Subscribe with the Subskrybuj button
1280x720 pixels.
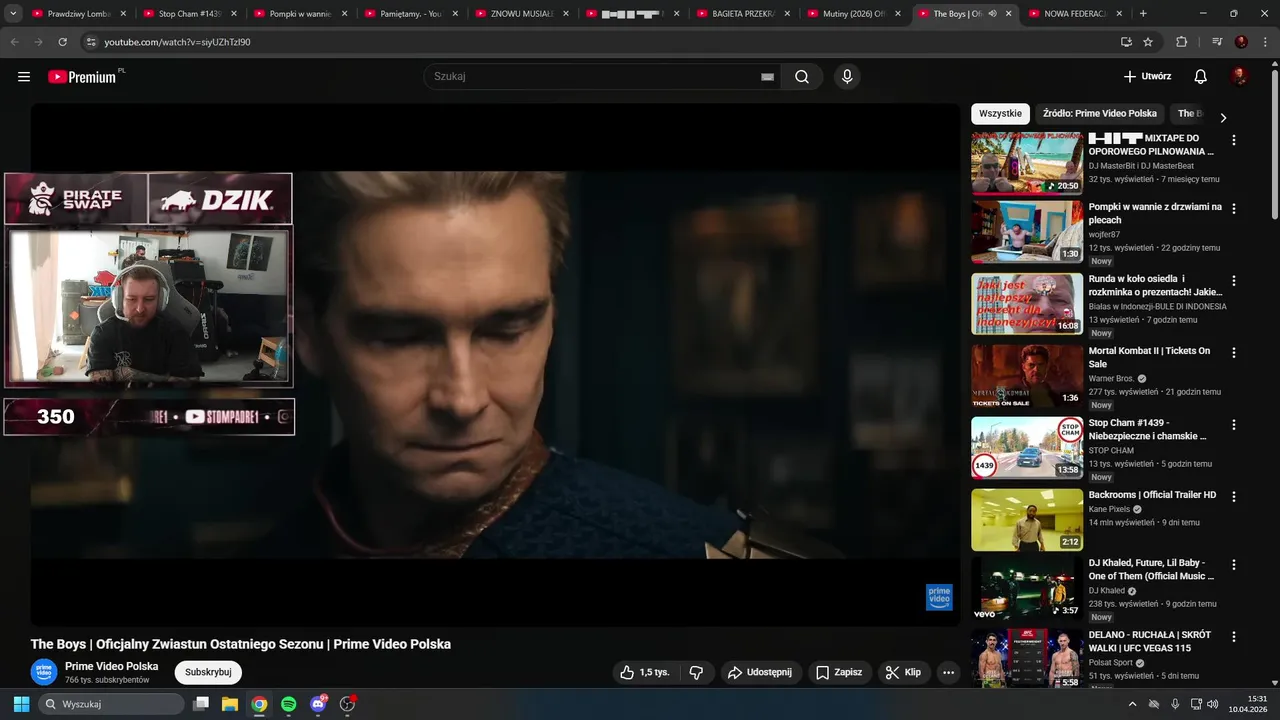208,672
